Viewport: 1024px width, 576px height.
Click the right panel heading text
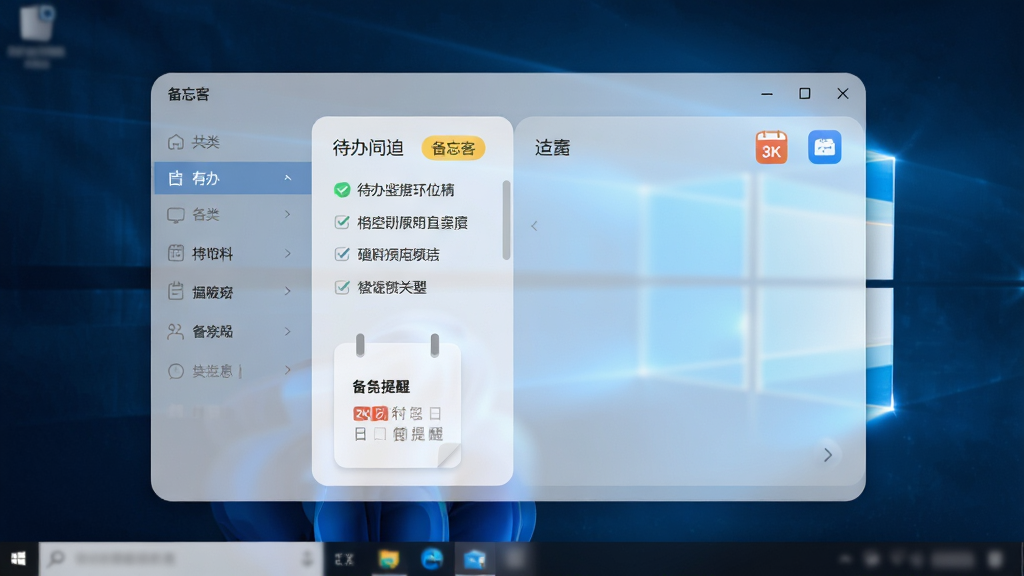pyautogui.click(x=552, y=148)
